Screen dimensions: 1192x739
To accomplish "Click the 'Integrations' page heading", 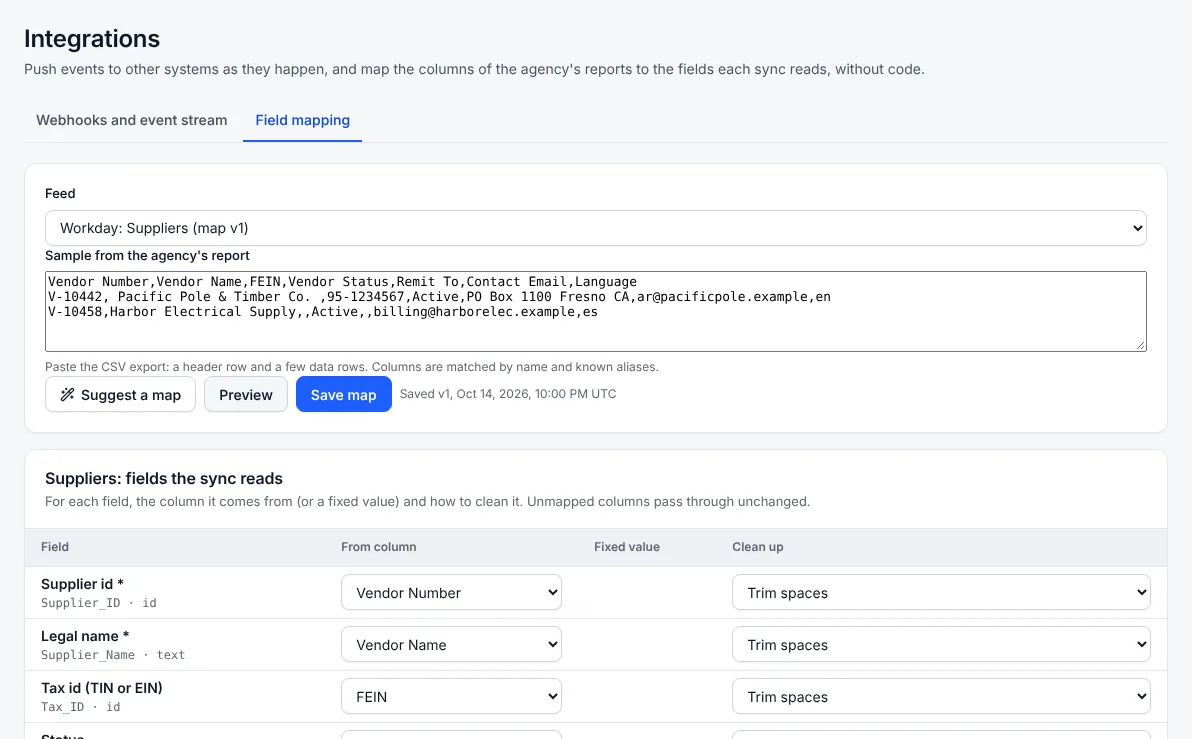I will (92, 39).
